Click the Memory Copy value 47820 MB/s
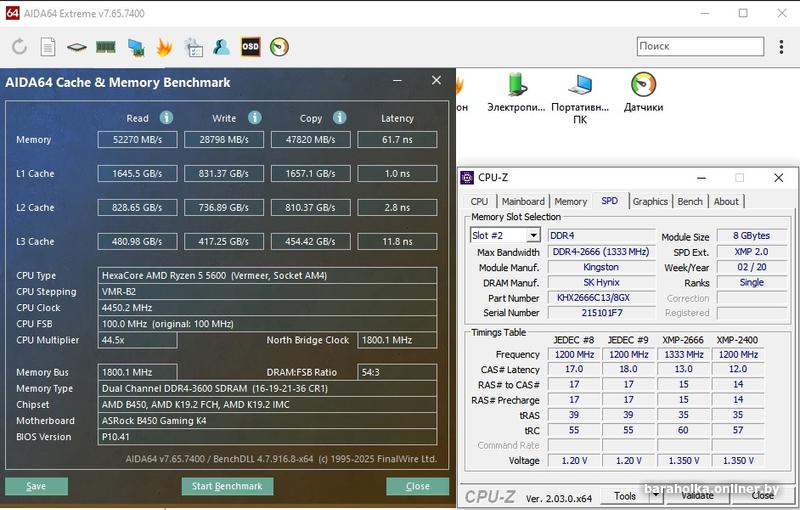 pos(311,140)
